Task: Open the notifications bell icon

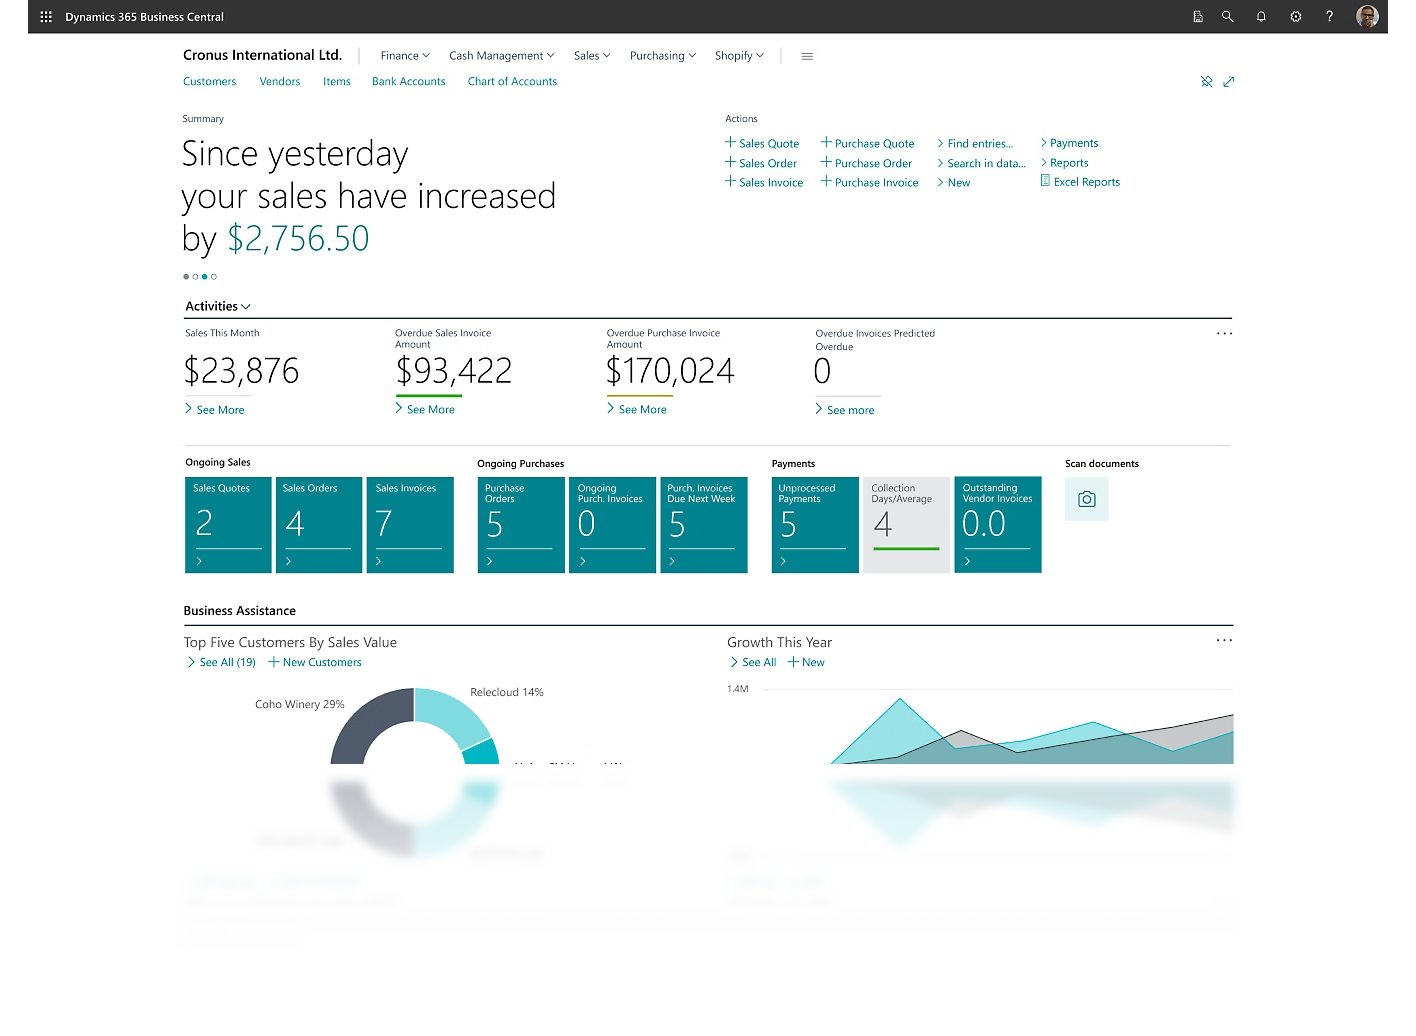Action: (x=1261, y=17)
